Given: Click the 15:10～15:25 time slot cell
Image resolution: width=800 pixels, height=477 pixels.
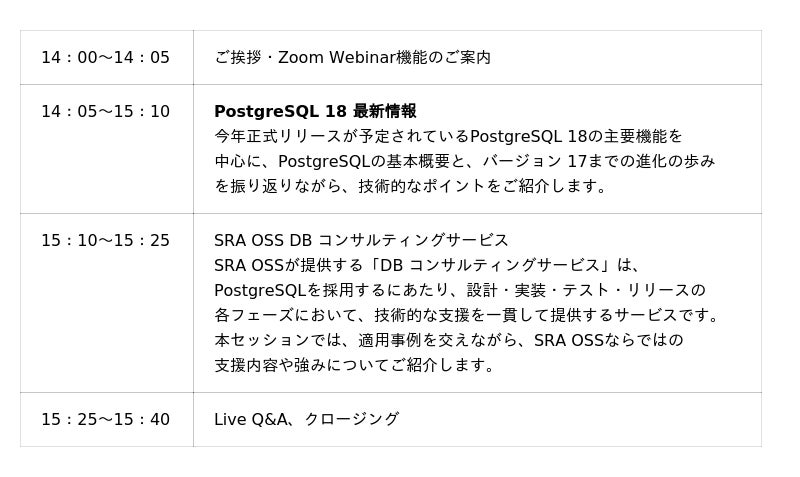Looking at the screenshot, I should click(x=105, y=240).
